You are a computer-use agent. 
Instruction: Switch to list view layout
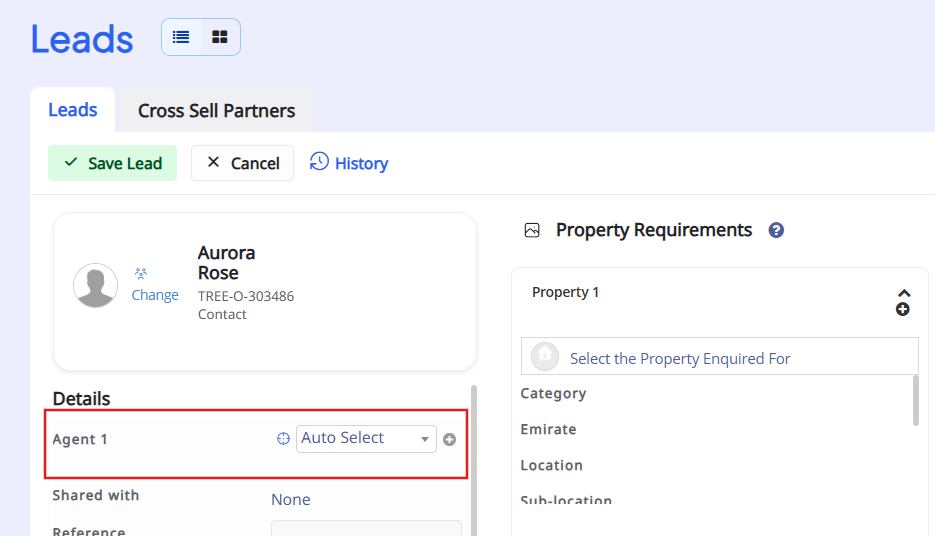click(181, 37)
